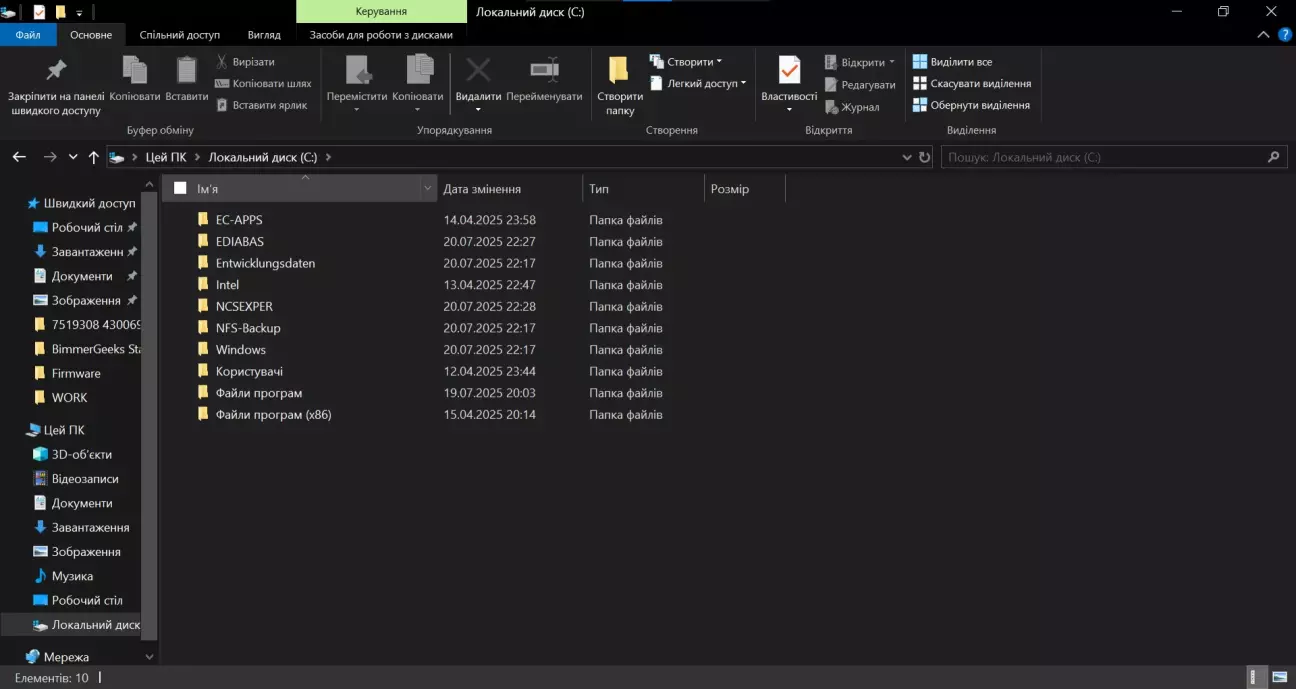The image size is (1296, 689).
Task: Select the Користувачі folder
Action: tap(249, 371)
